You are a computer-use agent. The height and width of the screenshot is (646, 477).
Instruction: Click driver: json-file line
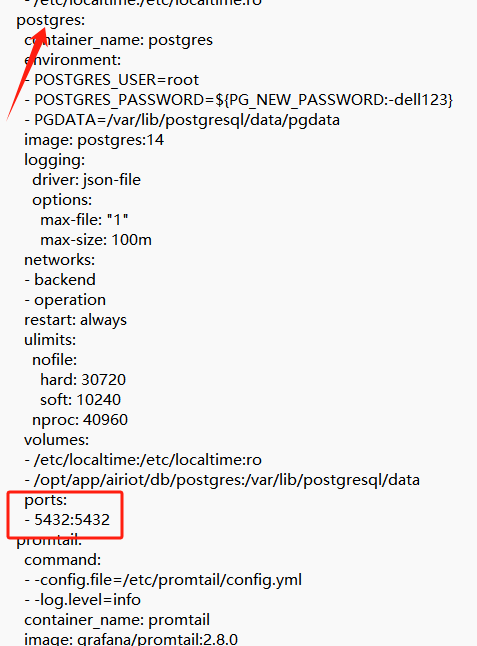point(87,180)
